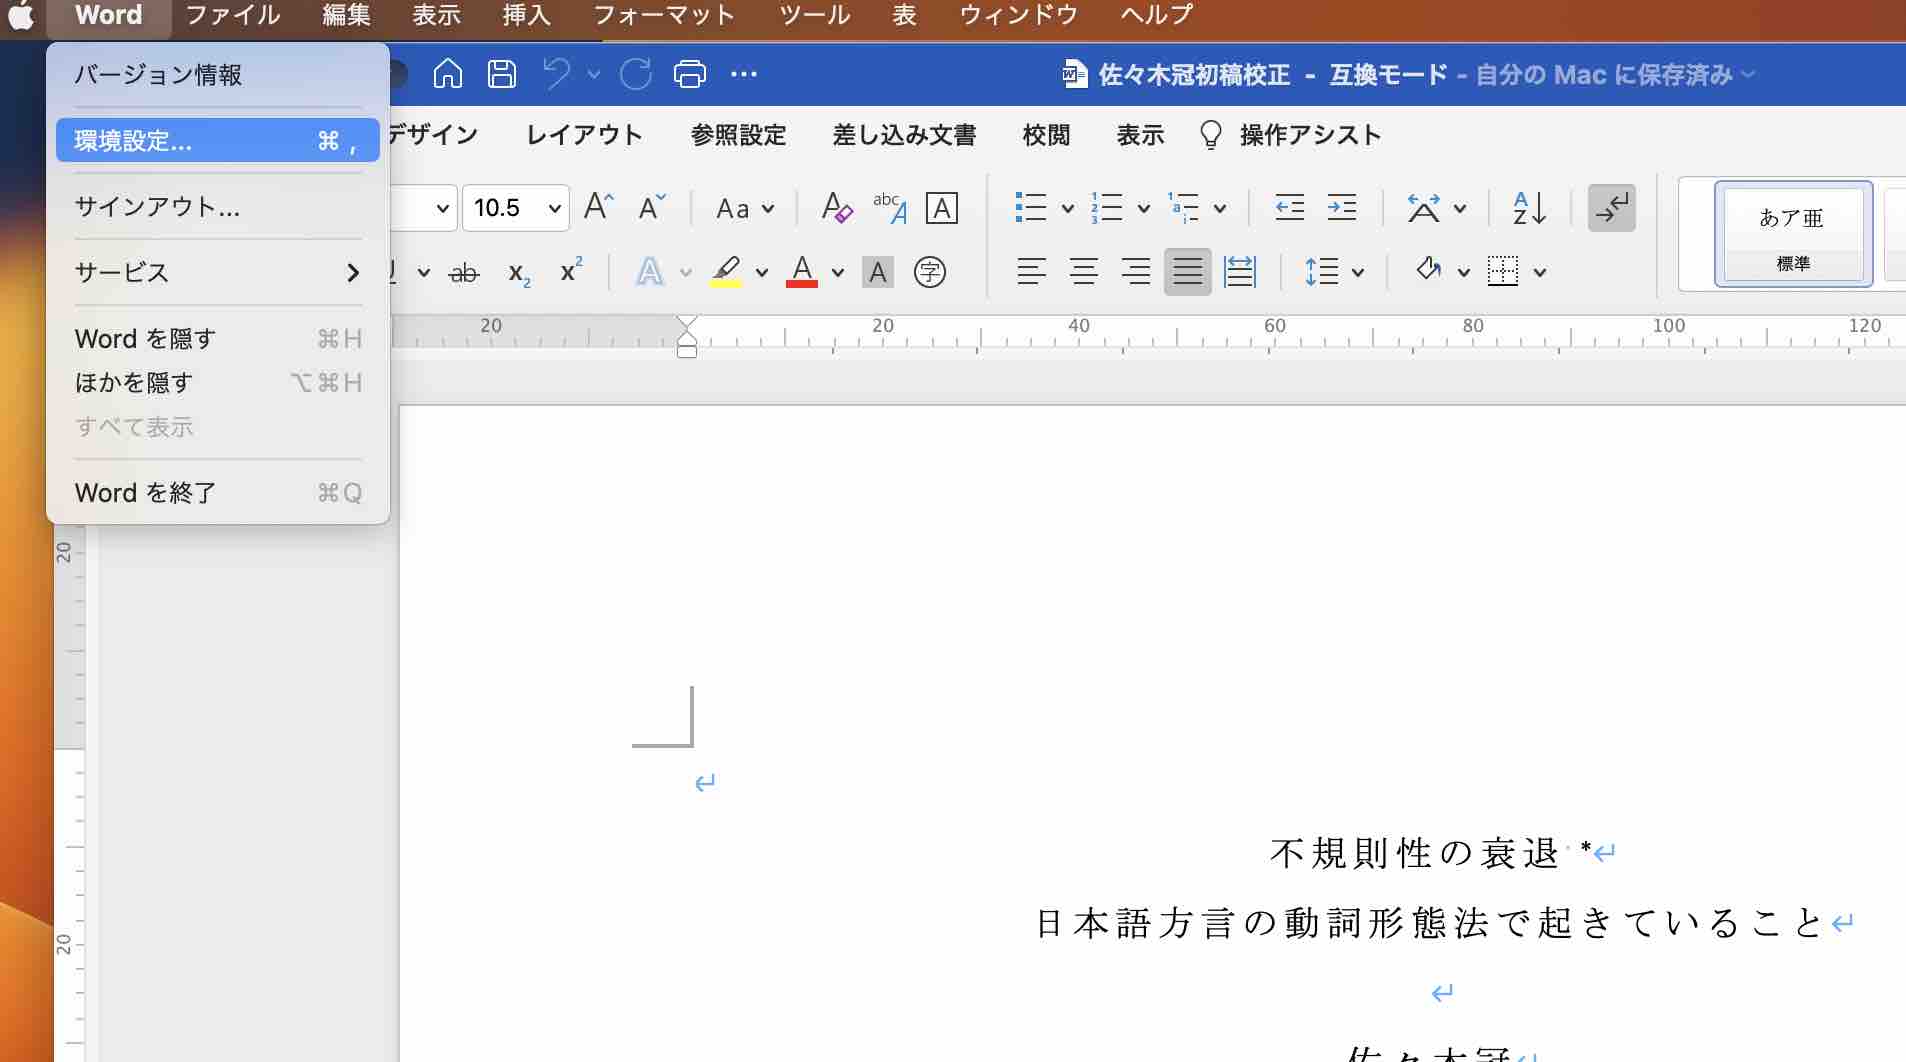Screen dimensions: 1906x1062
Task: Open 操作アシスト search box
Action: 1290,135
